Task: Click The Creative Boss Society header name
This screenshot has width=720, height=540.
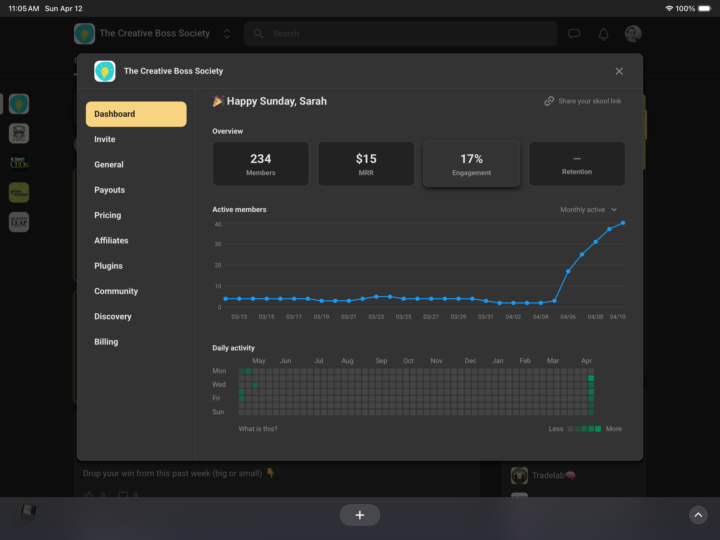Action: point(154,34)
